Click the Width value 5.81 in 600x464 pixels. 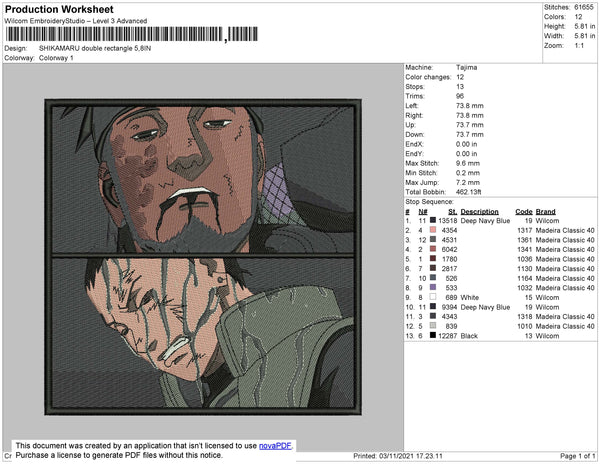[x=585, y=36]
